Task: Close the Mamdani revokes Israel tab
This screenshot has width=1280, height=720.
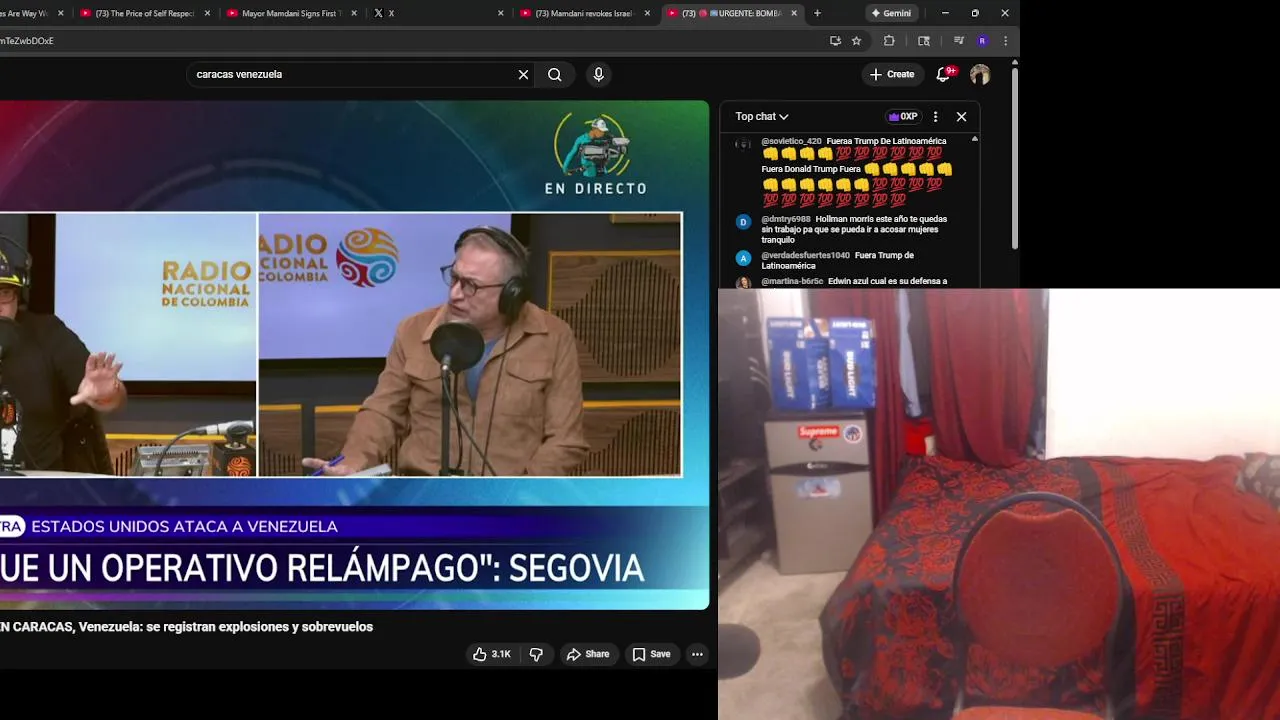Action: pyautogui.click(x=648, y=13)
